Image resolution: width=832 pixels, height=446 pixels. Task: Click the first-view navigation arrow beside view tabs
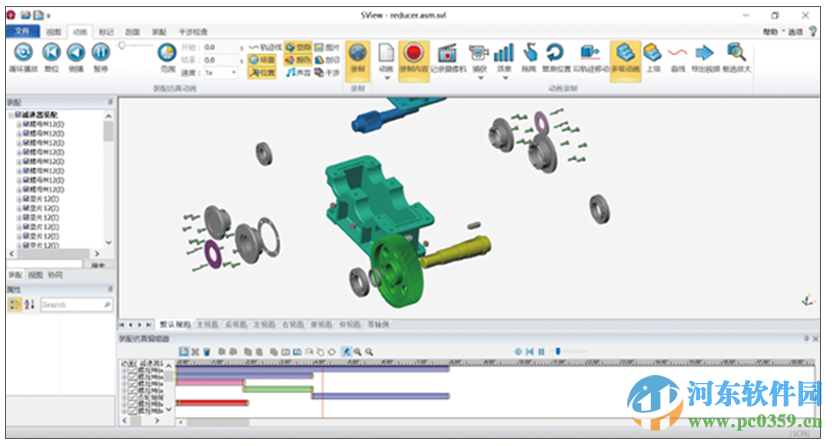coord(122,325)
